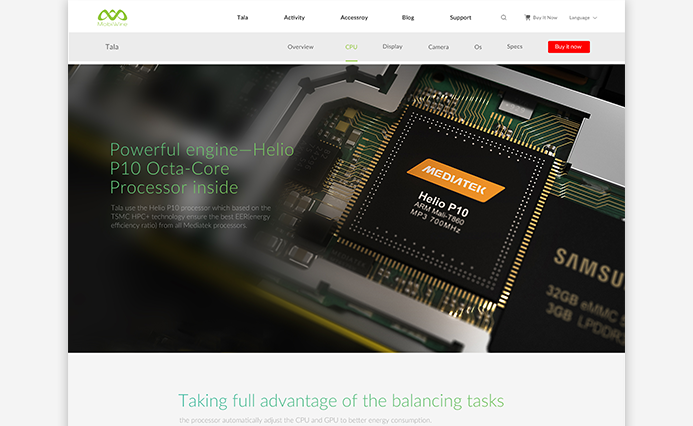Click the shopping cart icon
693x426 pixels.
[528, 17]
